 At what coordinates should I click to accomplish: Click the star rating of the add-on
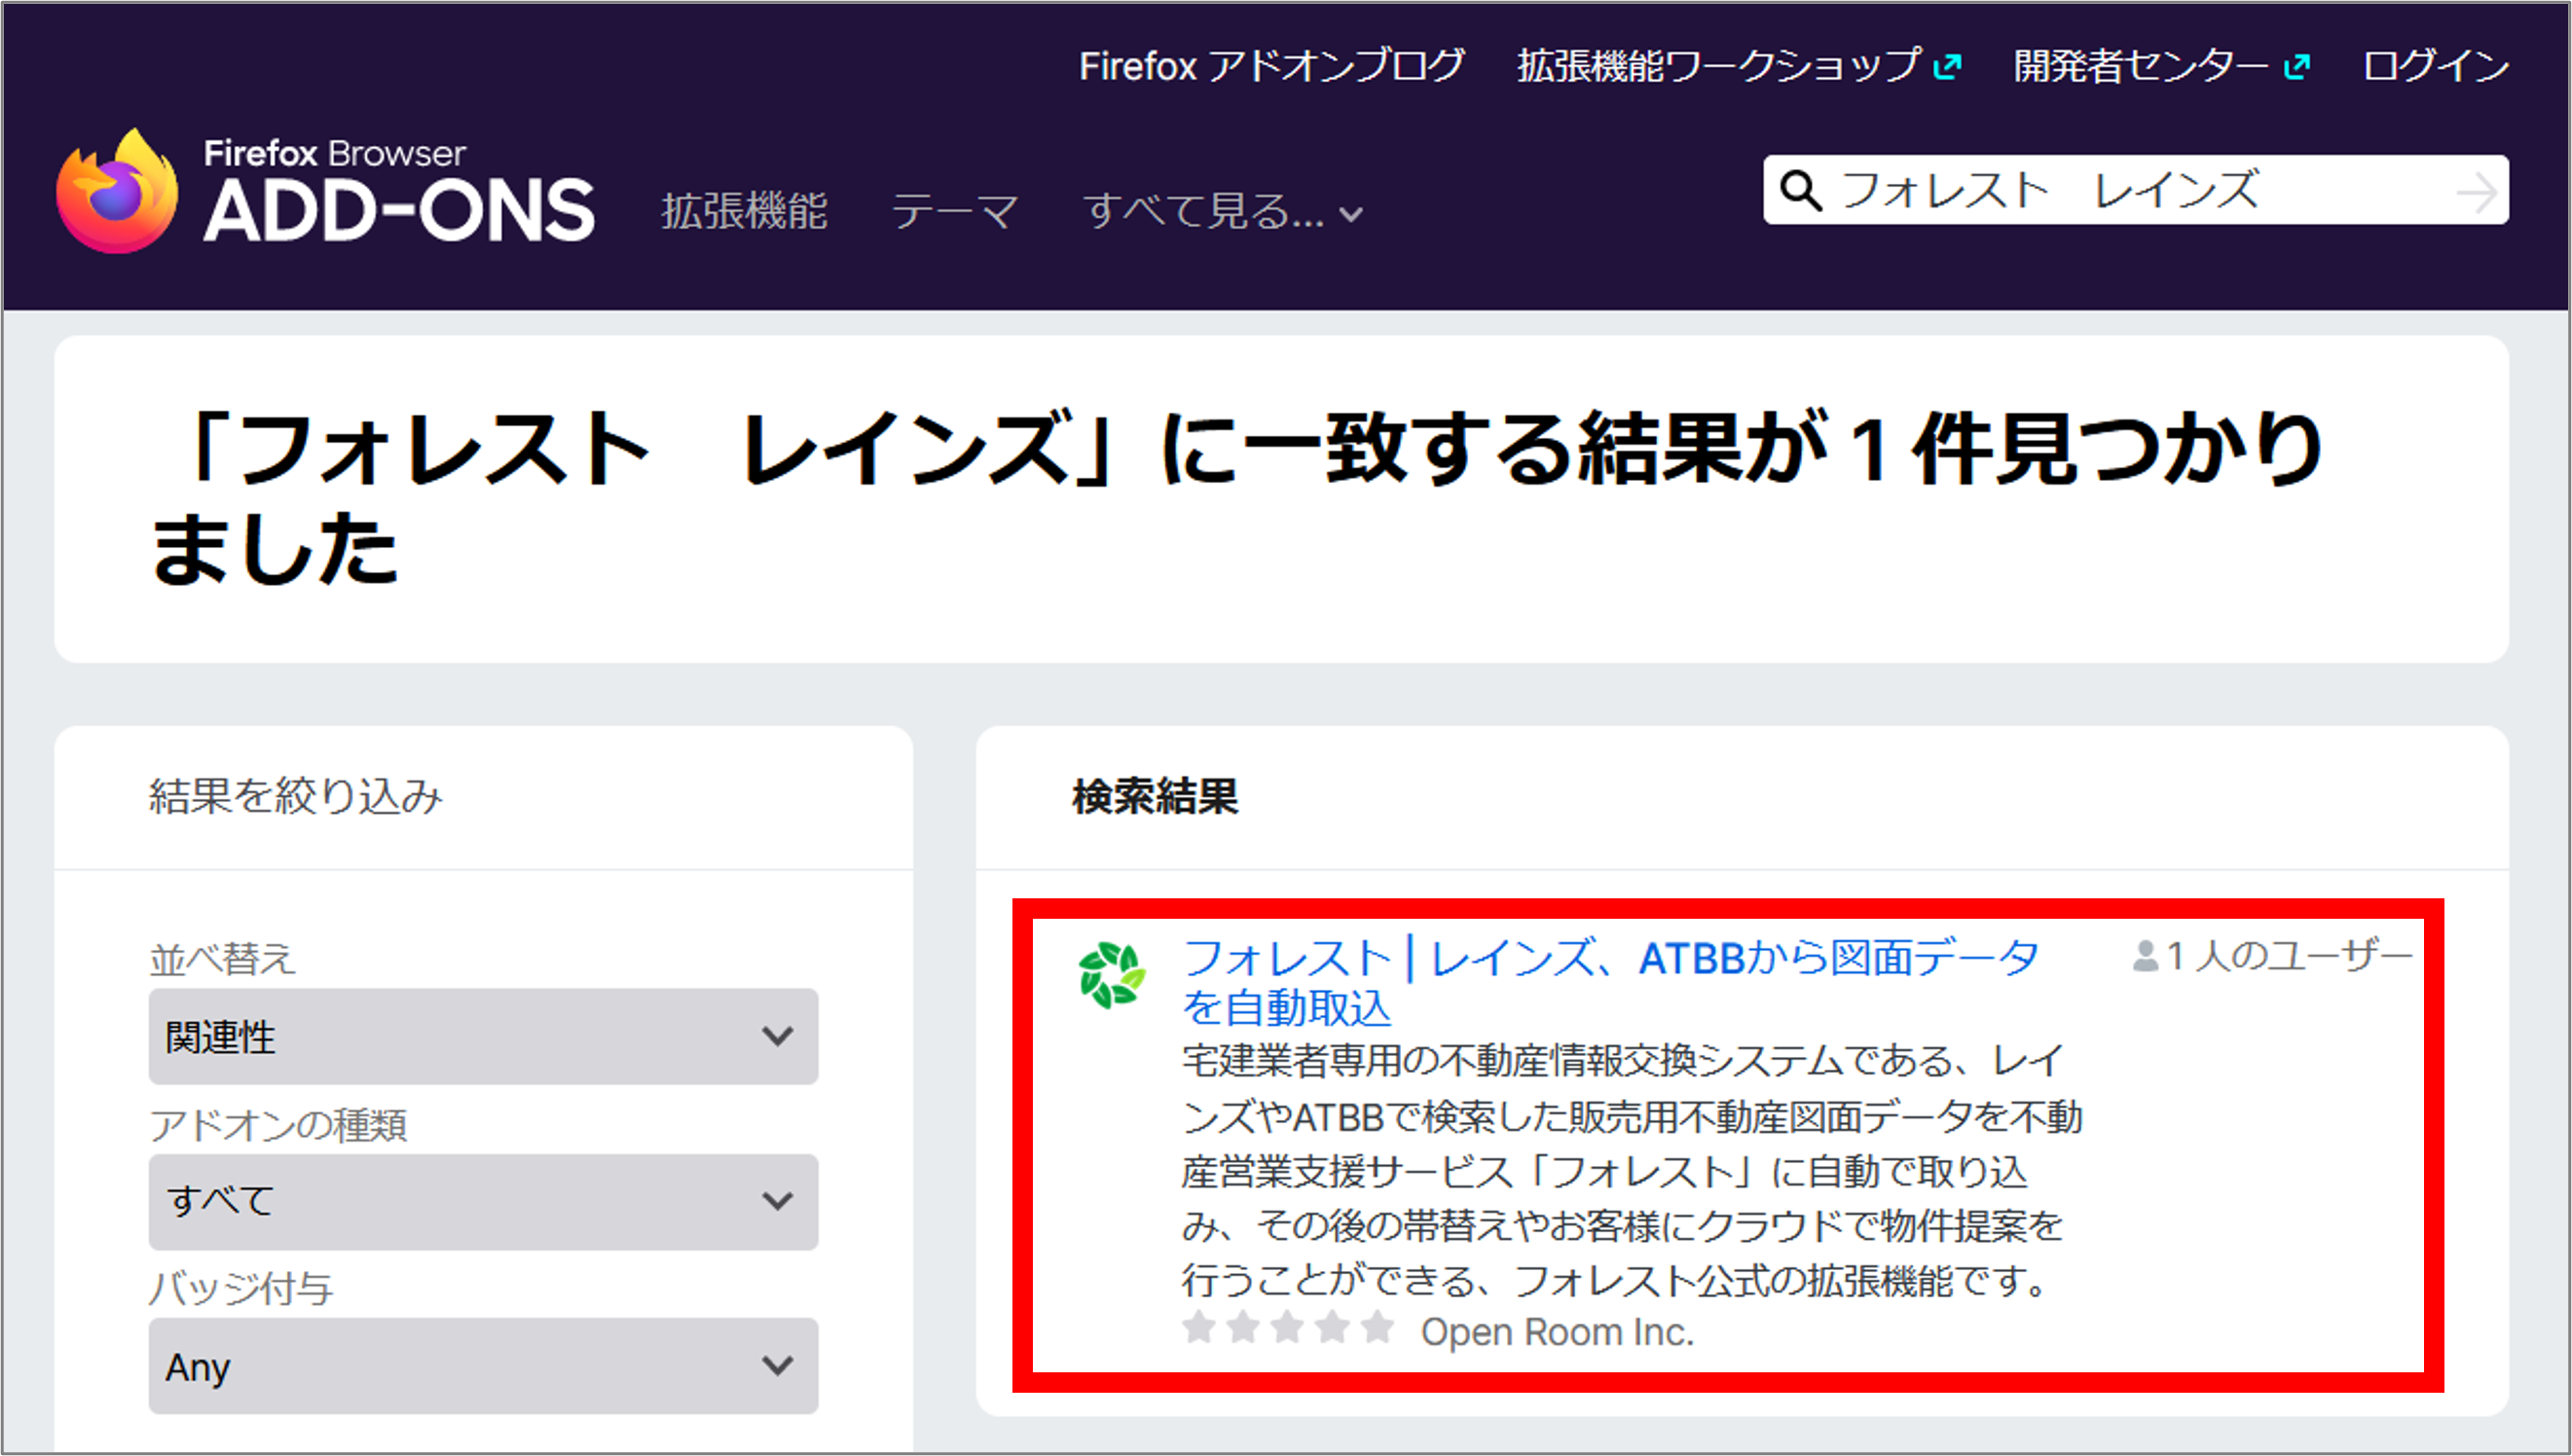click(x=1288, y=1328)
